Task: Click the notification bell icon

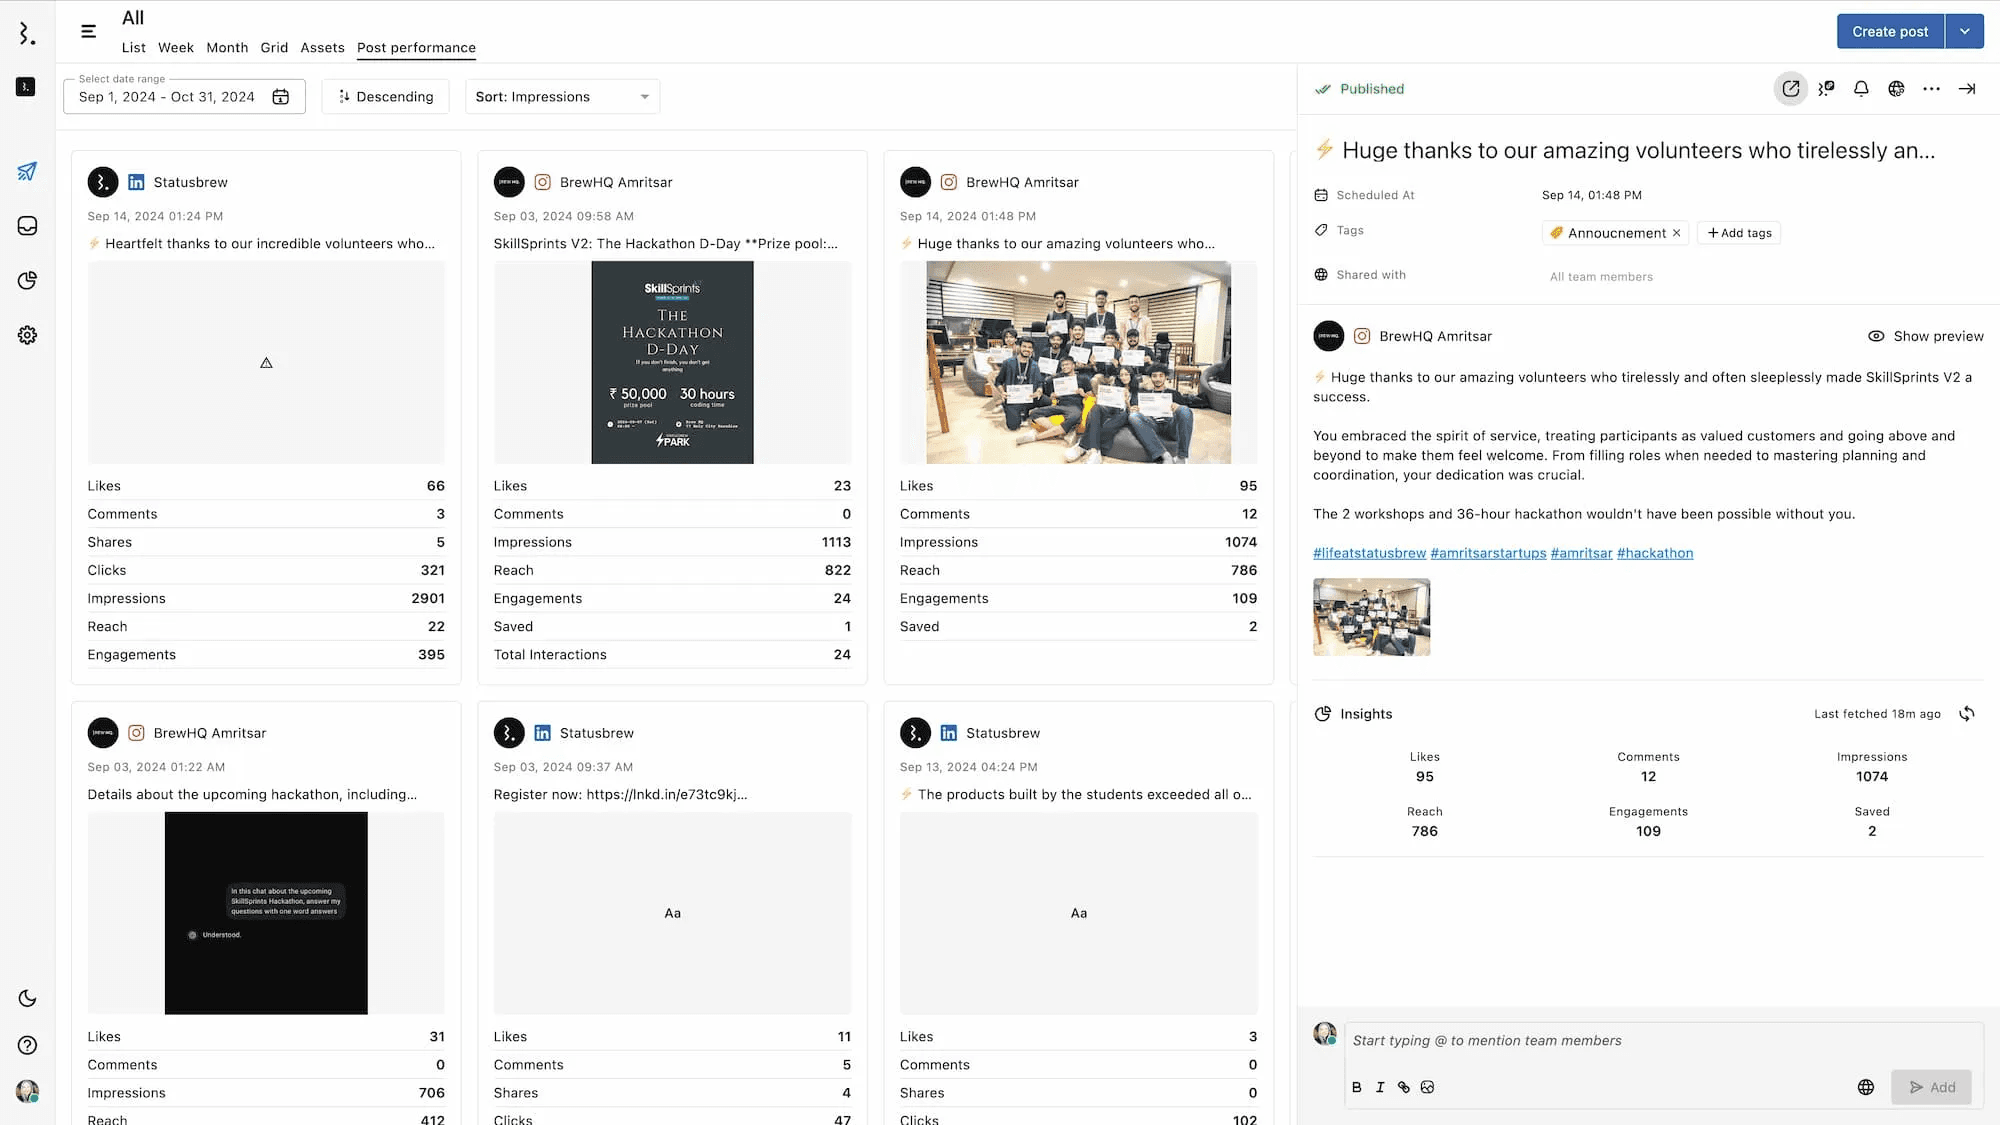Action: pos(1860,89)
